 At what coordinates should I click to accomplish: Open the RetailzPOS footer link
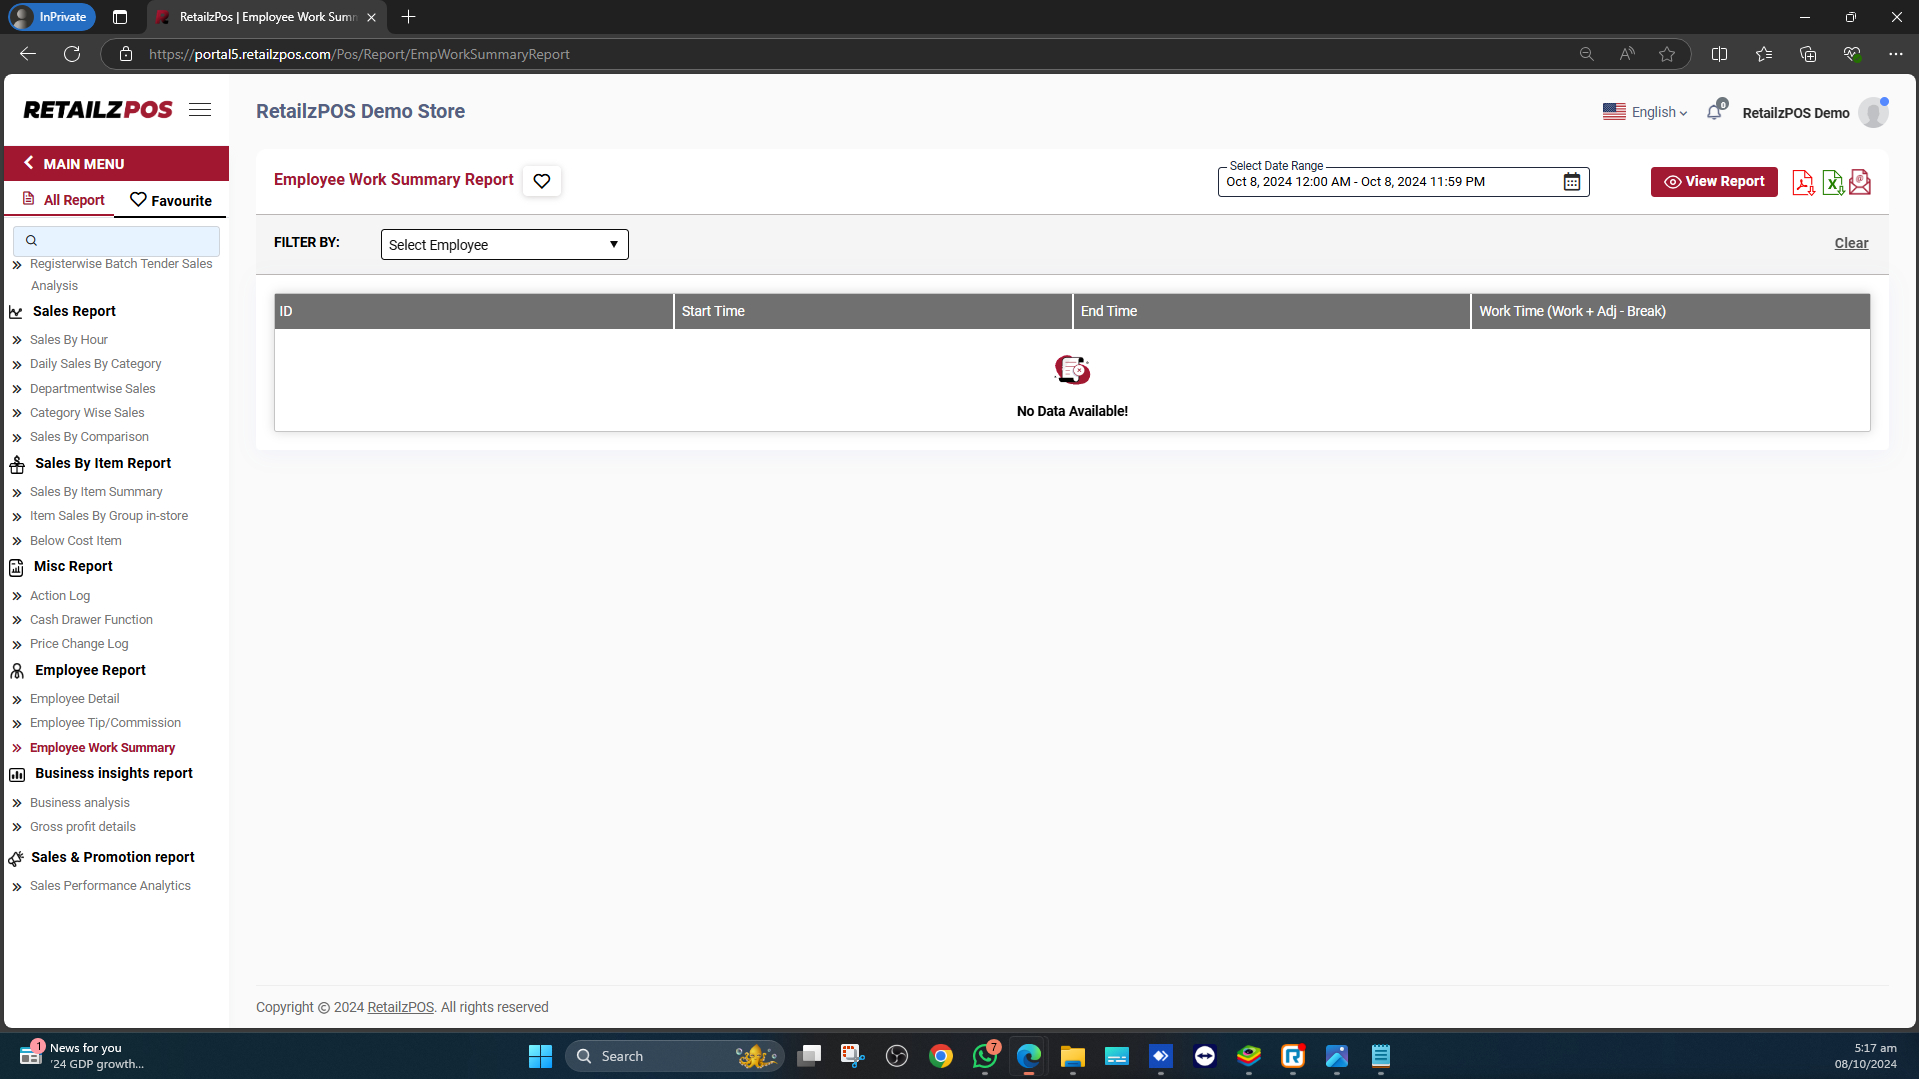(x=400, y=1007)
